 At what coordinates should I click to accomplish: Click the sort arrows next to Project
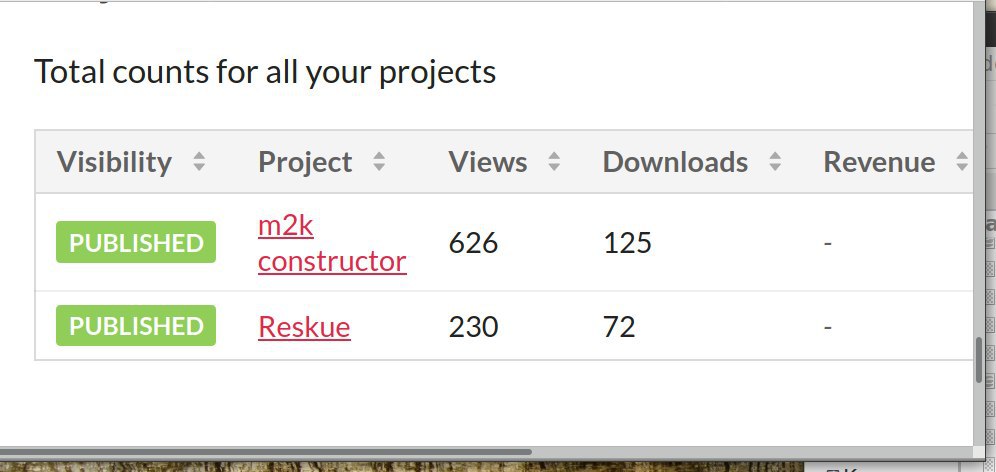click(379, 162)
